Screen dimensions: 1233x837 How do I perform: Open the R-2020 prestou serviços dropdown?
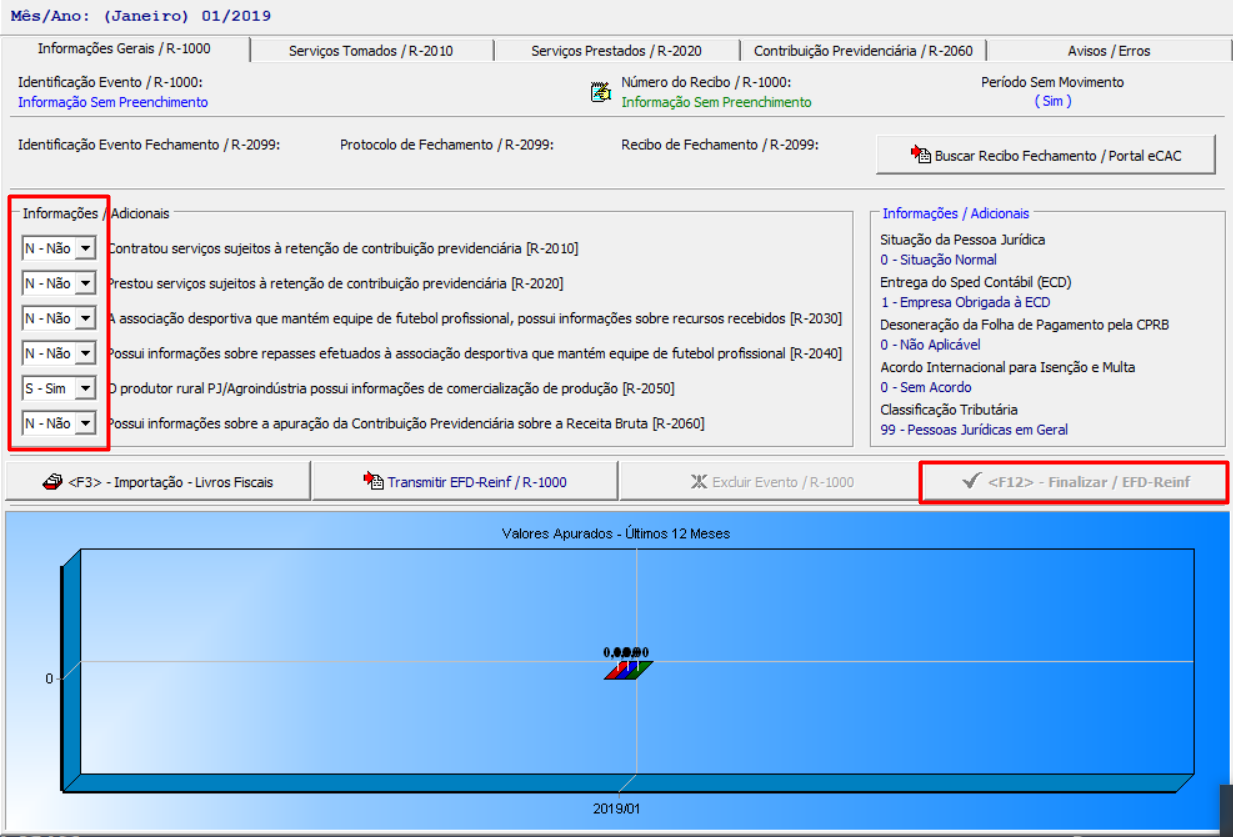tap(85, 284)
